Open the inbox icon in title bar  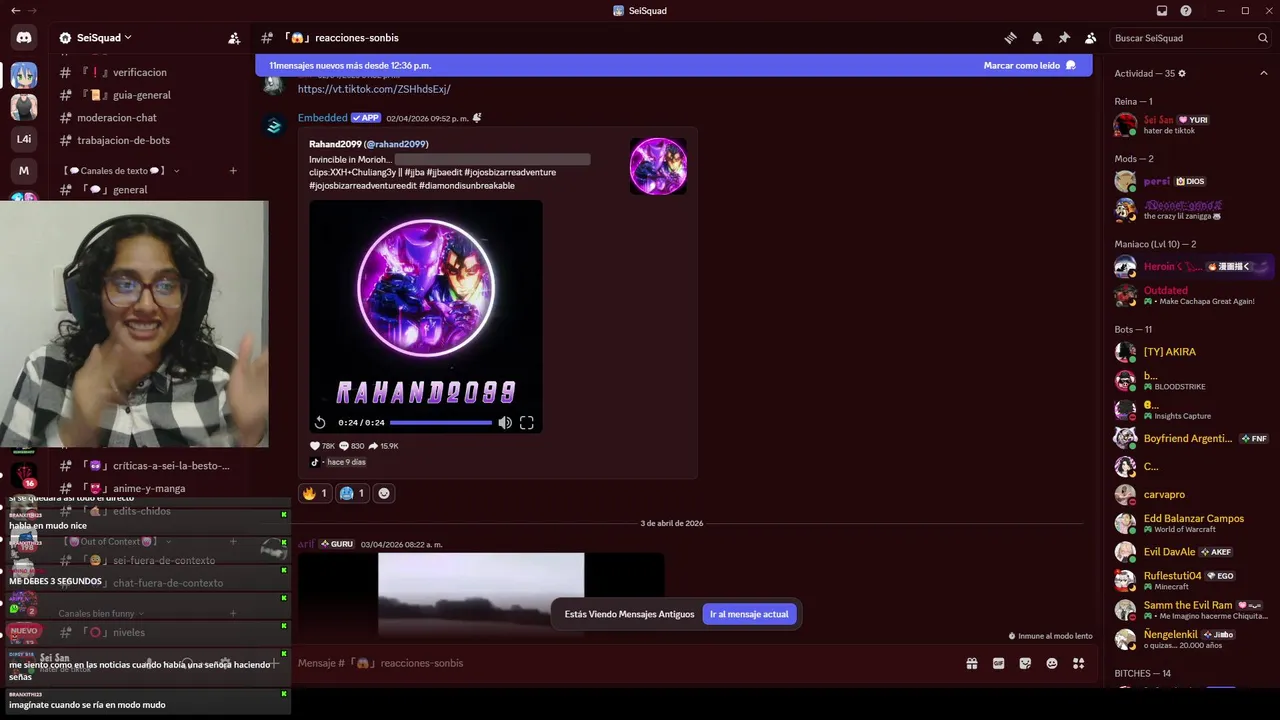tap(1162, 11)
